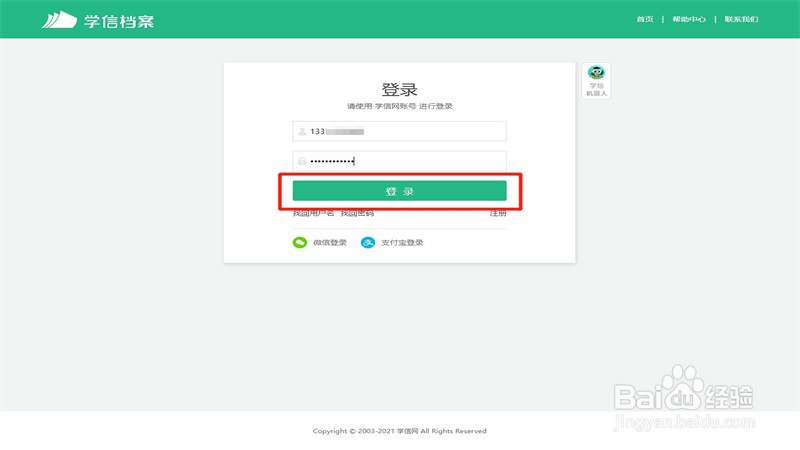Open the 学信机器人 assistant icon
This screenshot has width=800, height=450.
coord(596,81)
